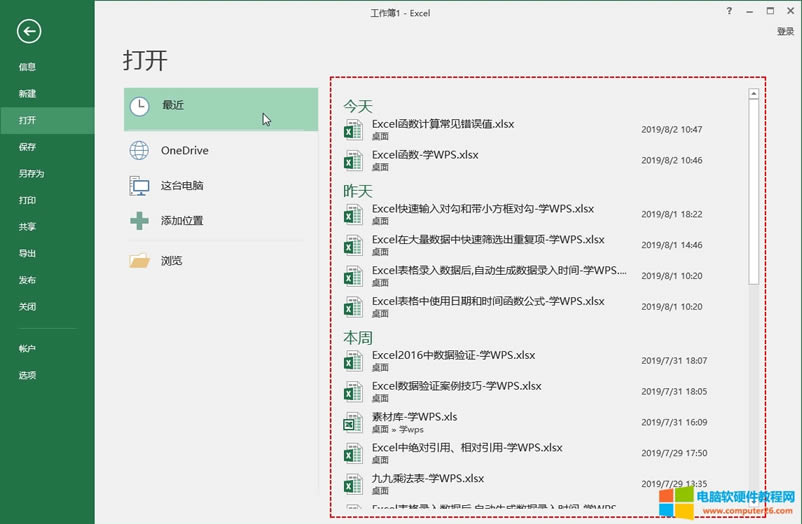Choose 导出 from the sidebar
802x524 pixels.
tap(27, 254)
